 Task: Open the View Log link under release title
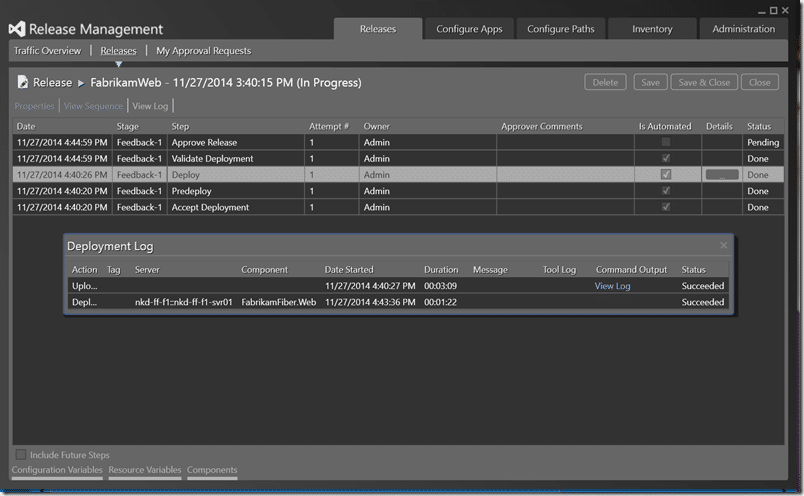(150, 106)
